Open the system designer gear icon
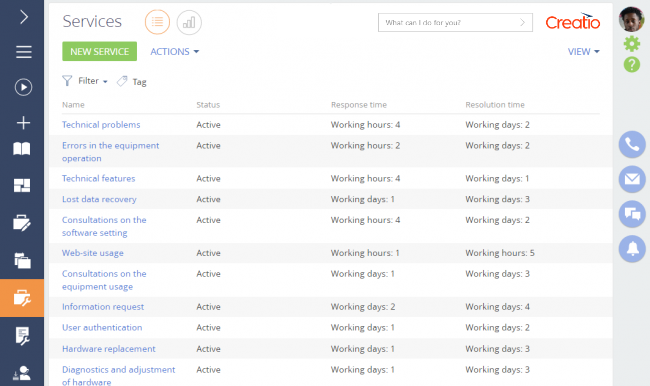650x386 pixels. click(632, 44)
